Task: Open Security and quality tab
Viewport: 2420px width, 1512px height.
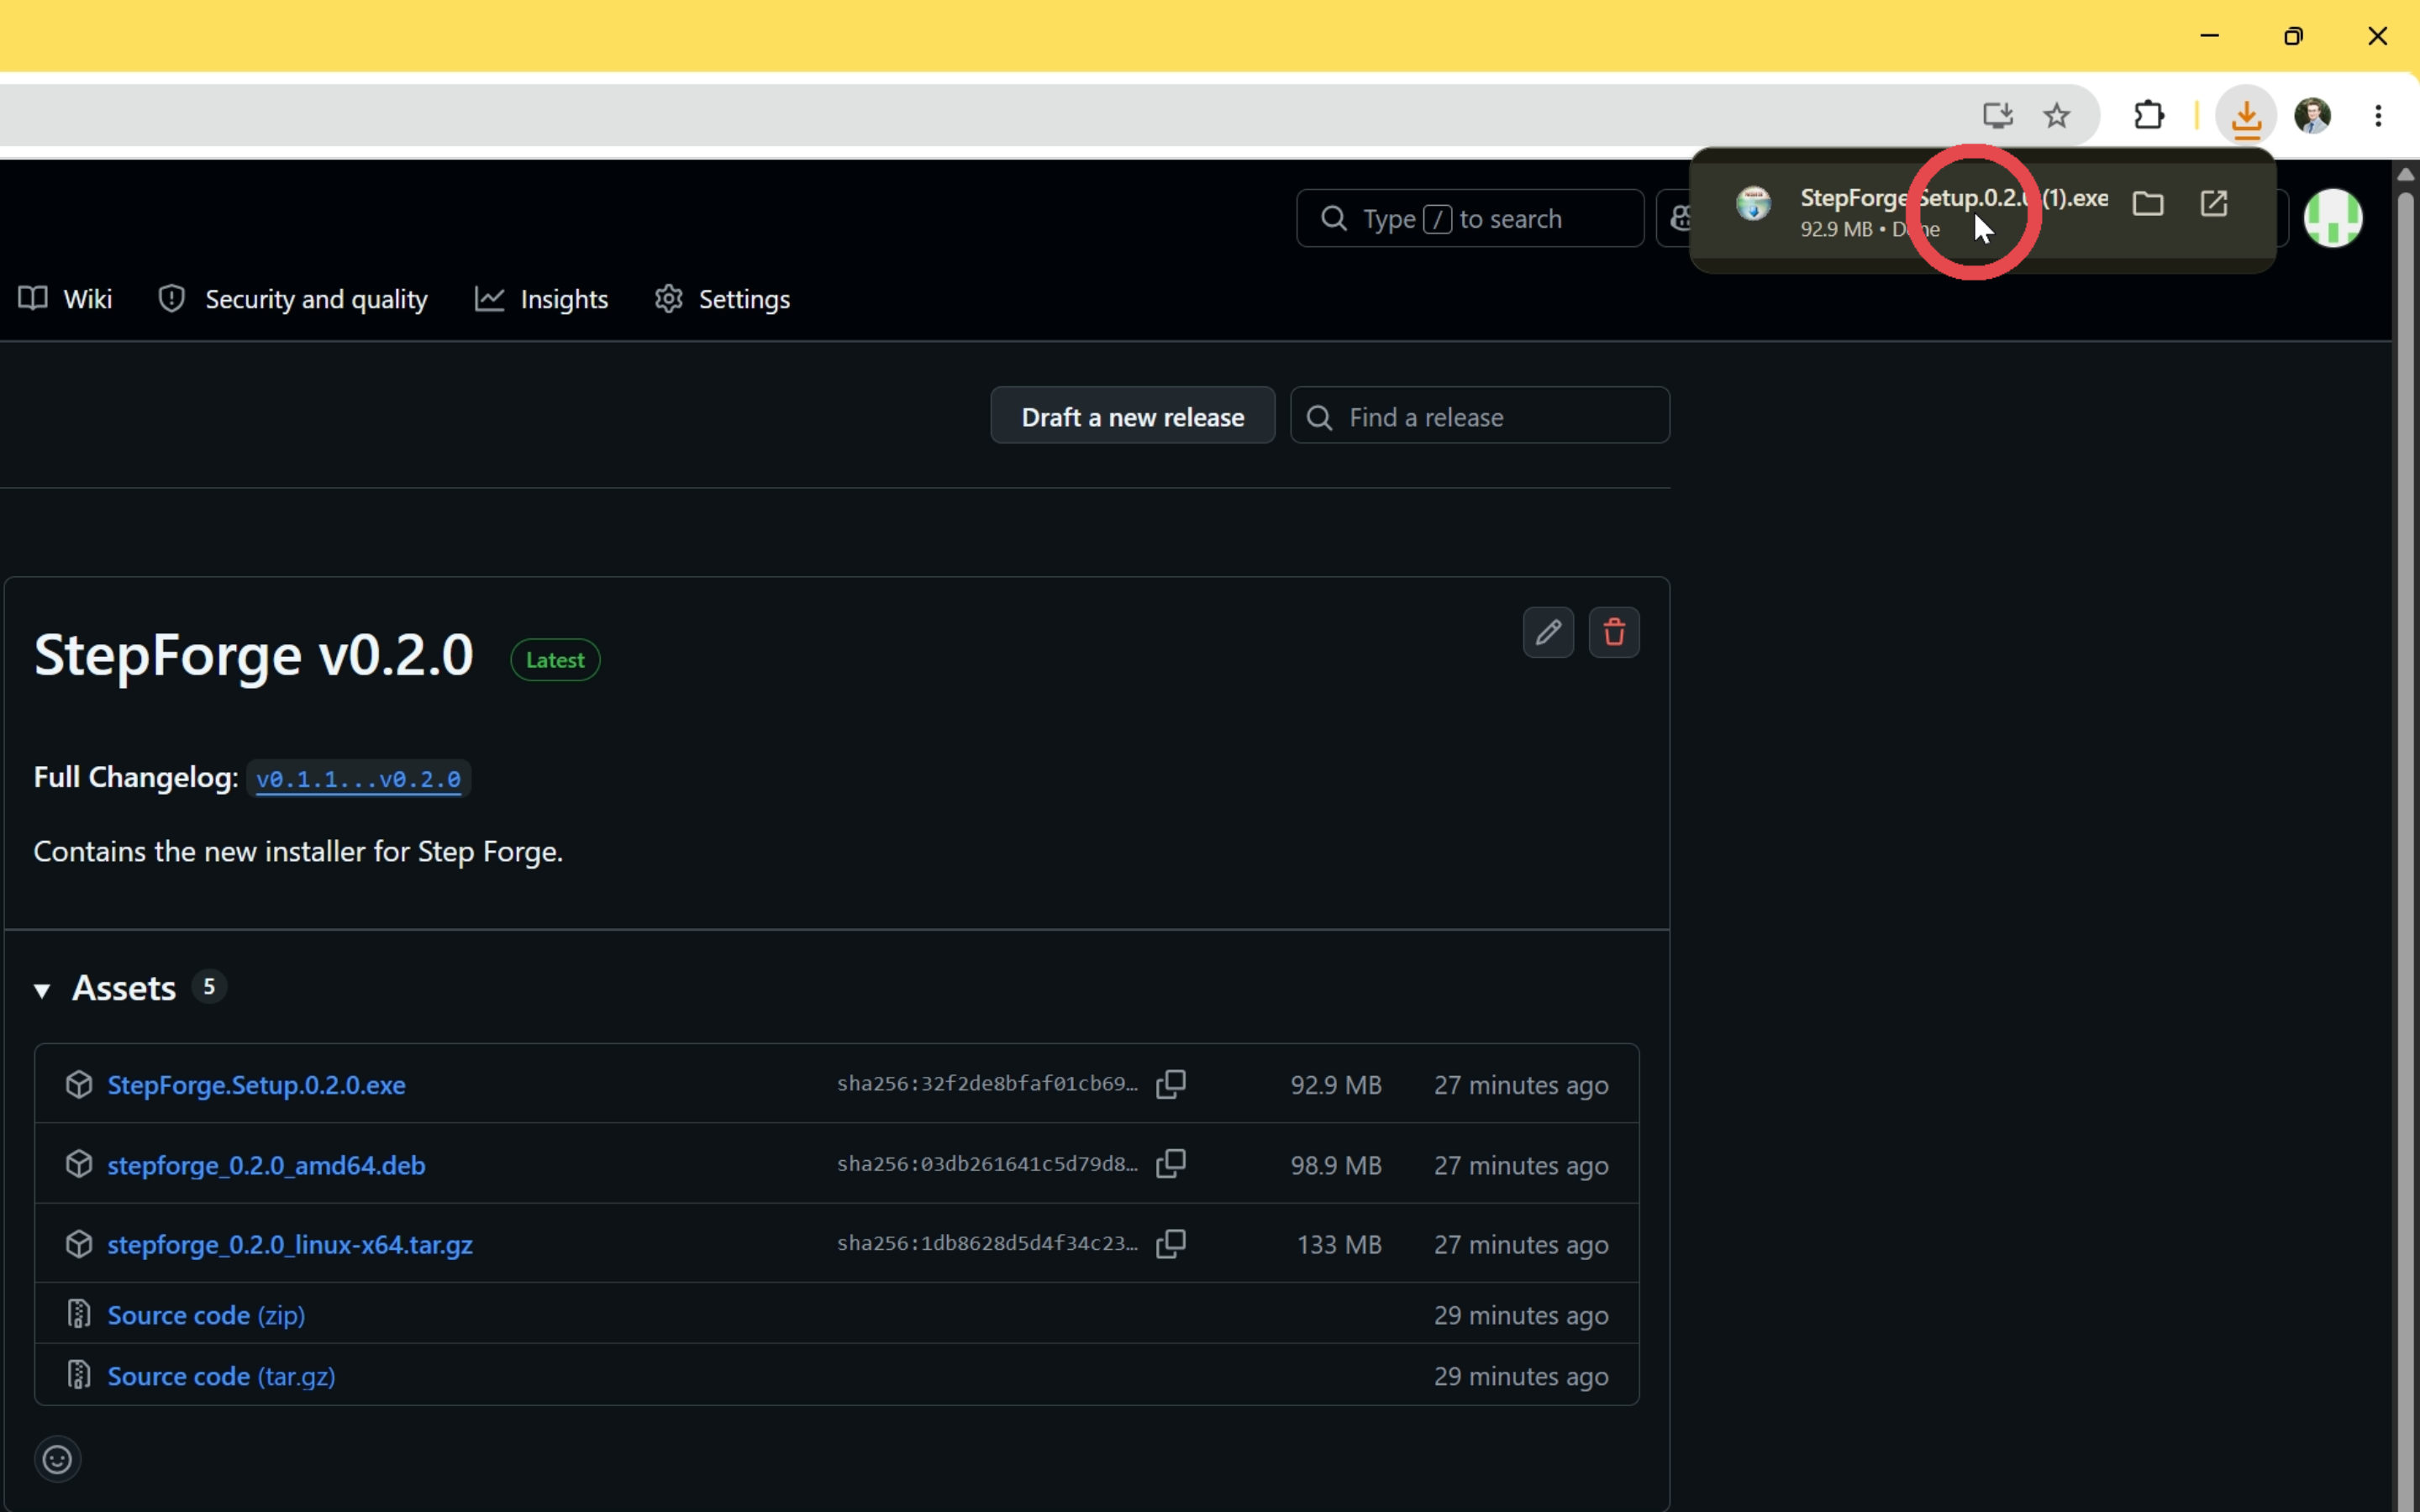Action: click(x=293, y=299)
